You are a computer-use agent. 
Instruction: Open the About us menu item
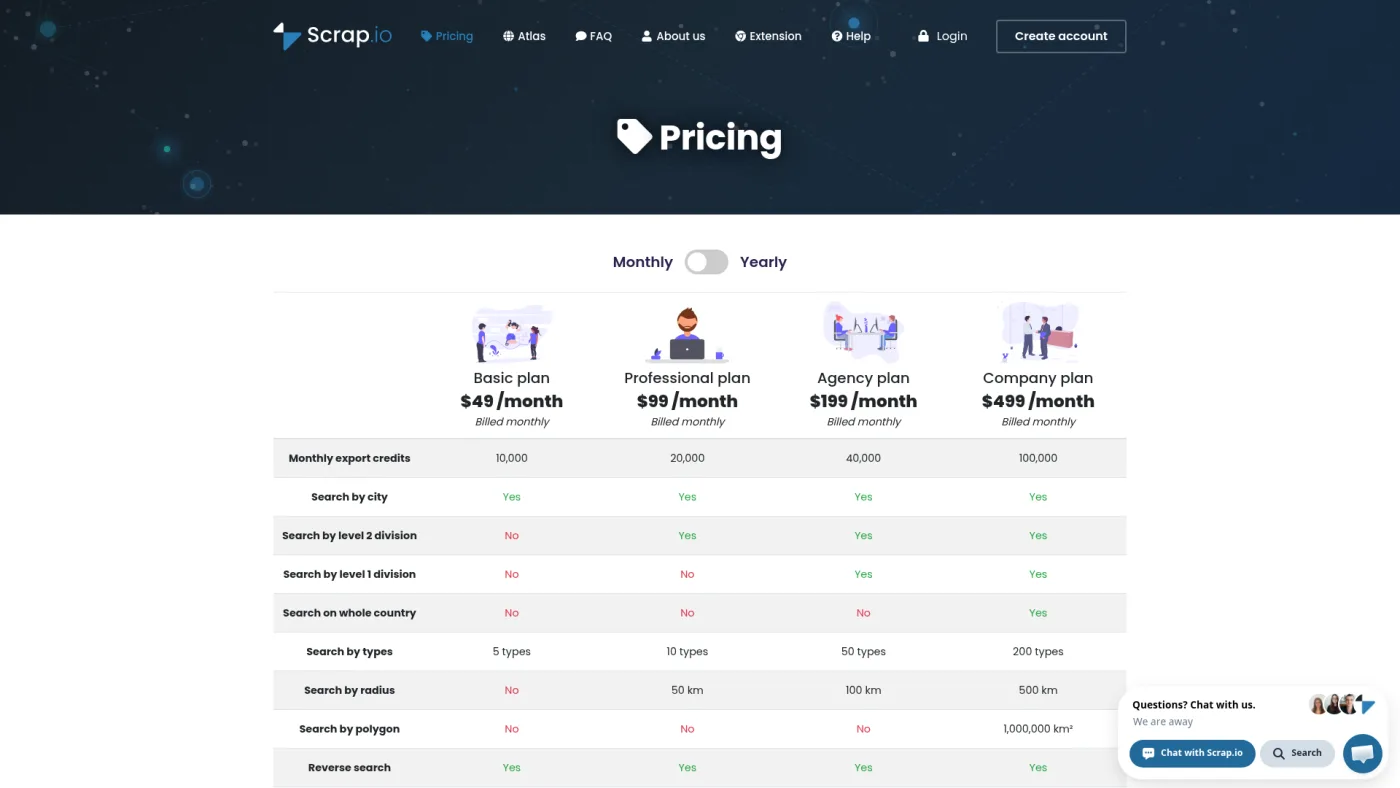pos(673,36)
